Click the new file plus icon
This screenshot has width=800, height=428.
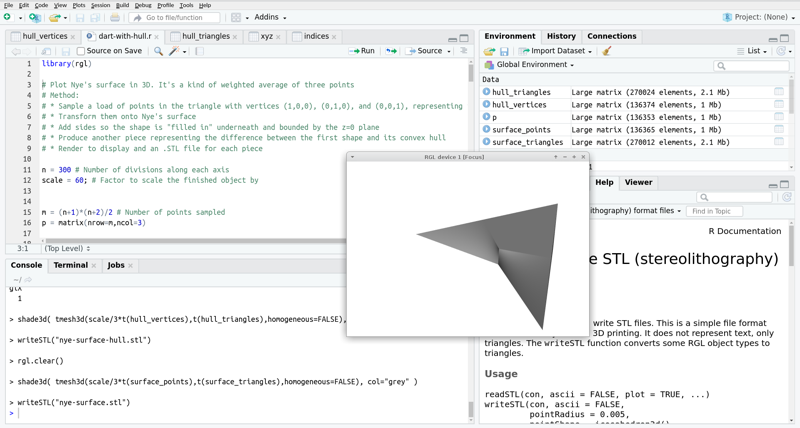pyautogui.click(x=9, y=17)
